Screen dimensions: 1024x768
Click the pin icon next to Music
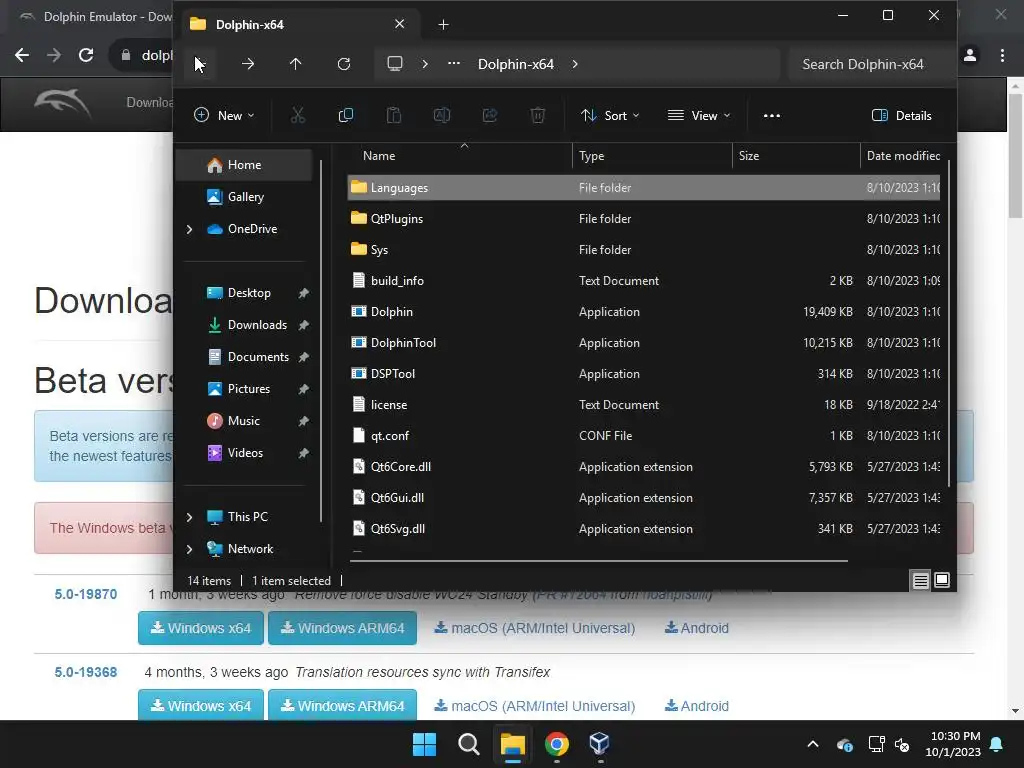[304, 422]
